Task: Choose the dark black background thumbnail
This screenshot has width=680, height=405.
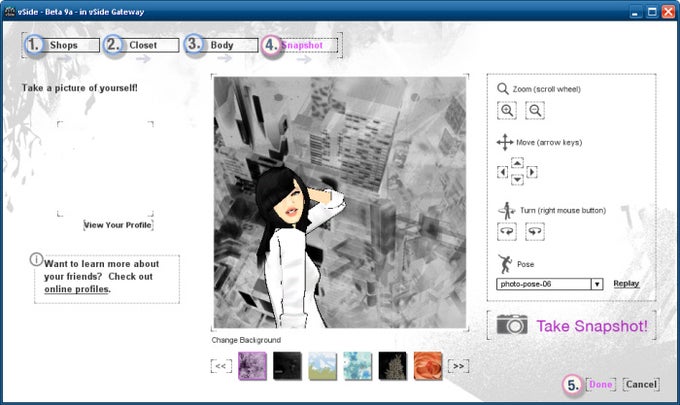Action: coord(287,366)
